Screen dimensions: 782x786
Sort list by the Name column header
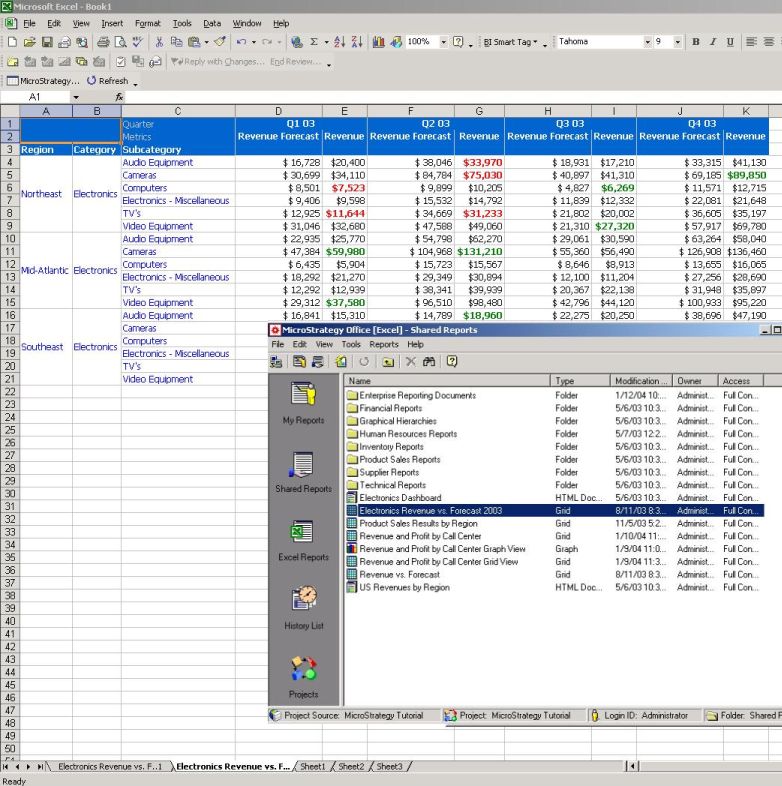point(447,381)
